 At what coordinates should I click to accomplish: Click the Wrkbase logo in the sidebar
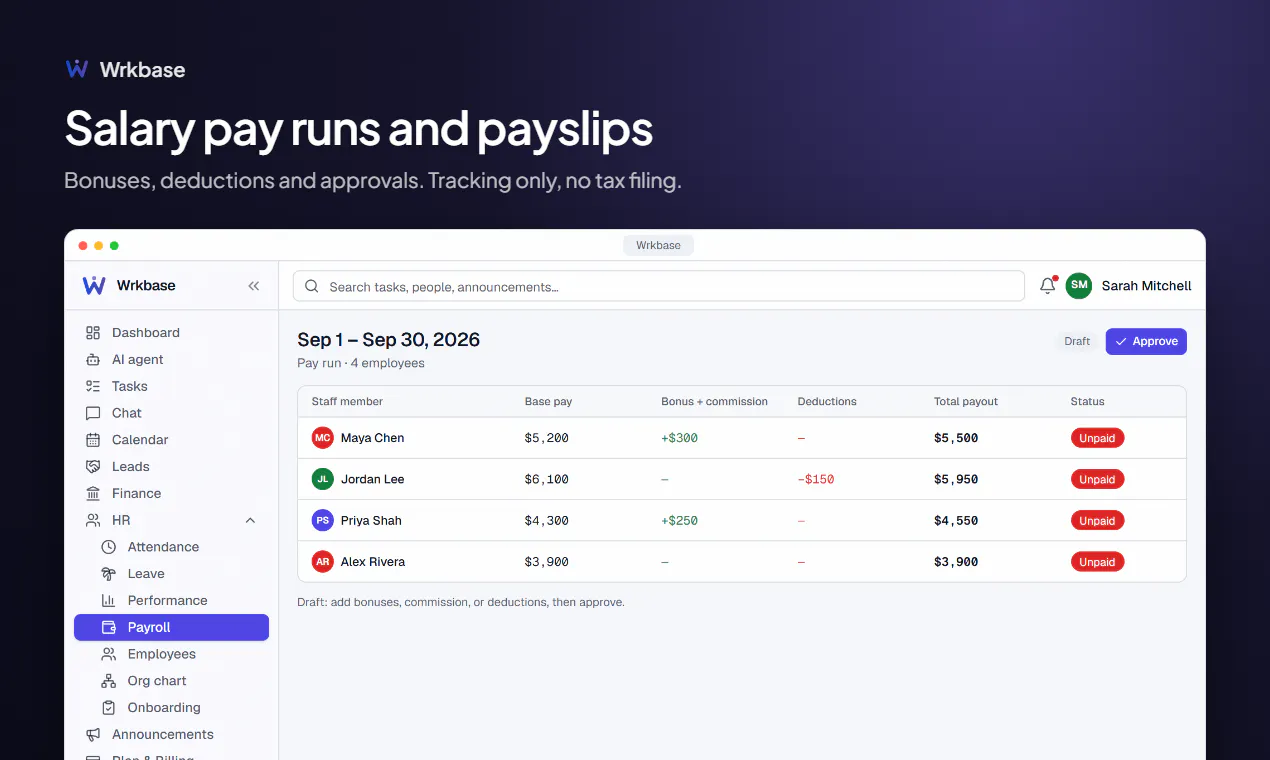click(94, 286)
